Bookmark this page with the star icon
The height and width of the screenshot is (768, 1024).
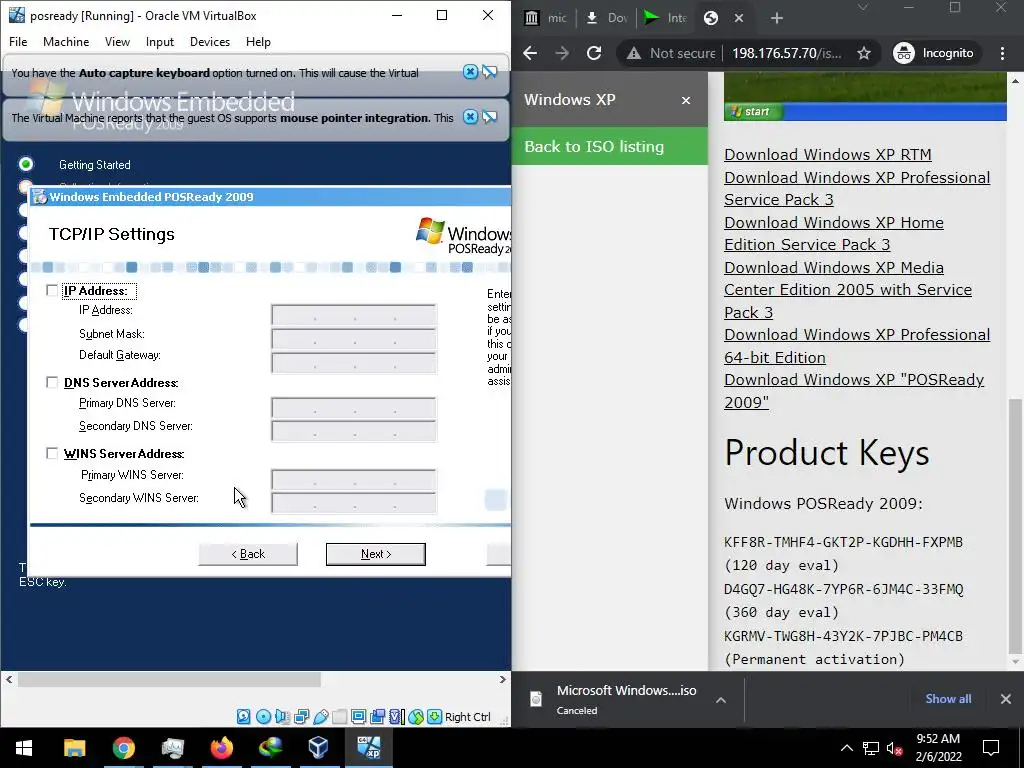(x=864, y=53)
